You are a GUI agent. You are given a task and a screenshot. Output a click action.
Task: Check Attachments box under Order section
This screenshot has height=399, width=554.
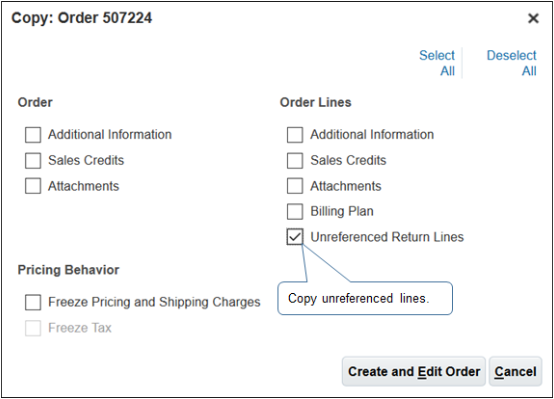(x=33, y=186)
